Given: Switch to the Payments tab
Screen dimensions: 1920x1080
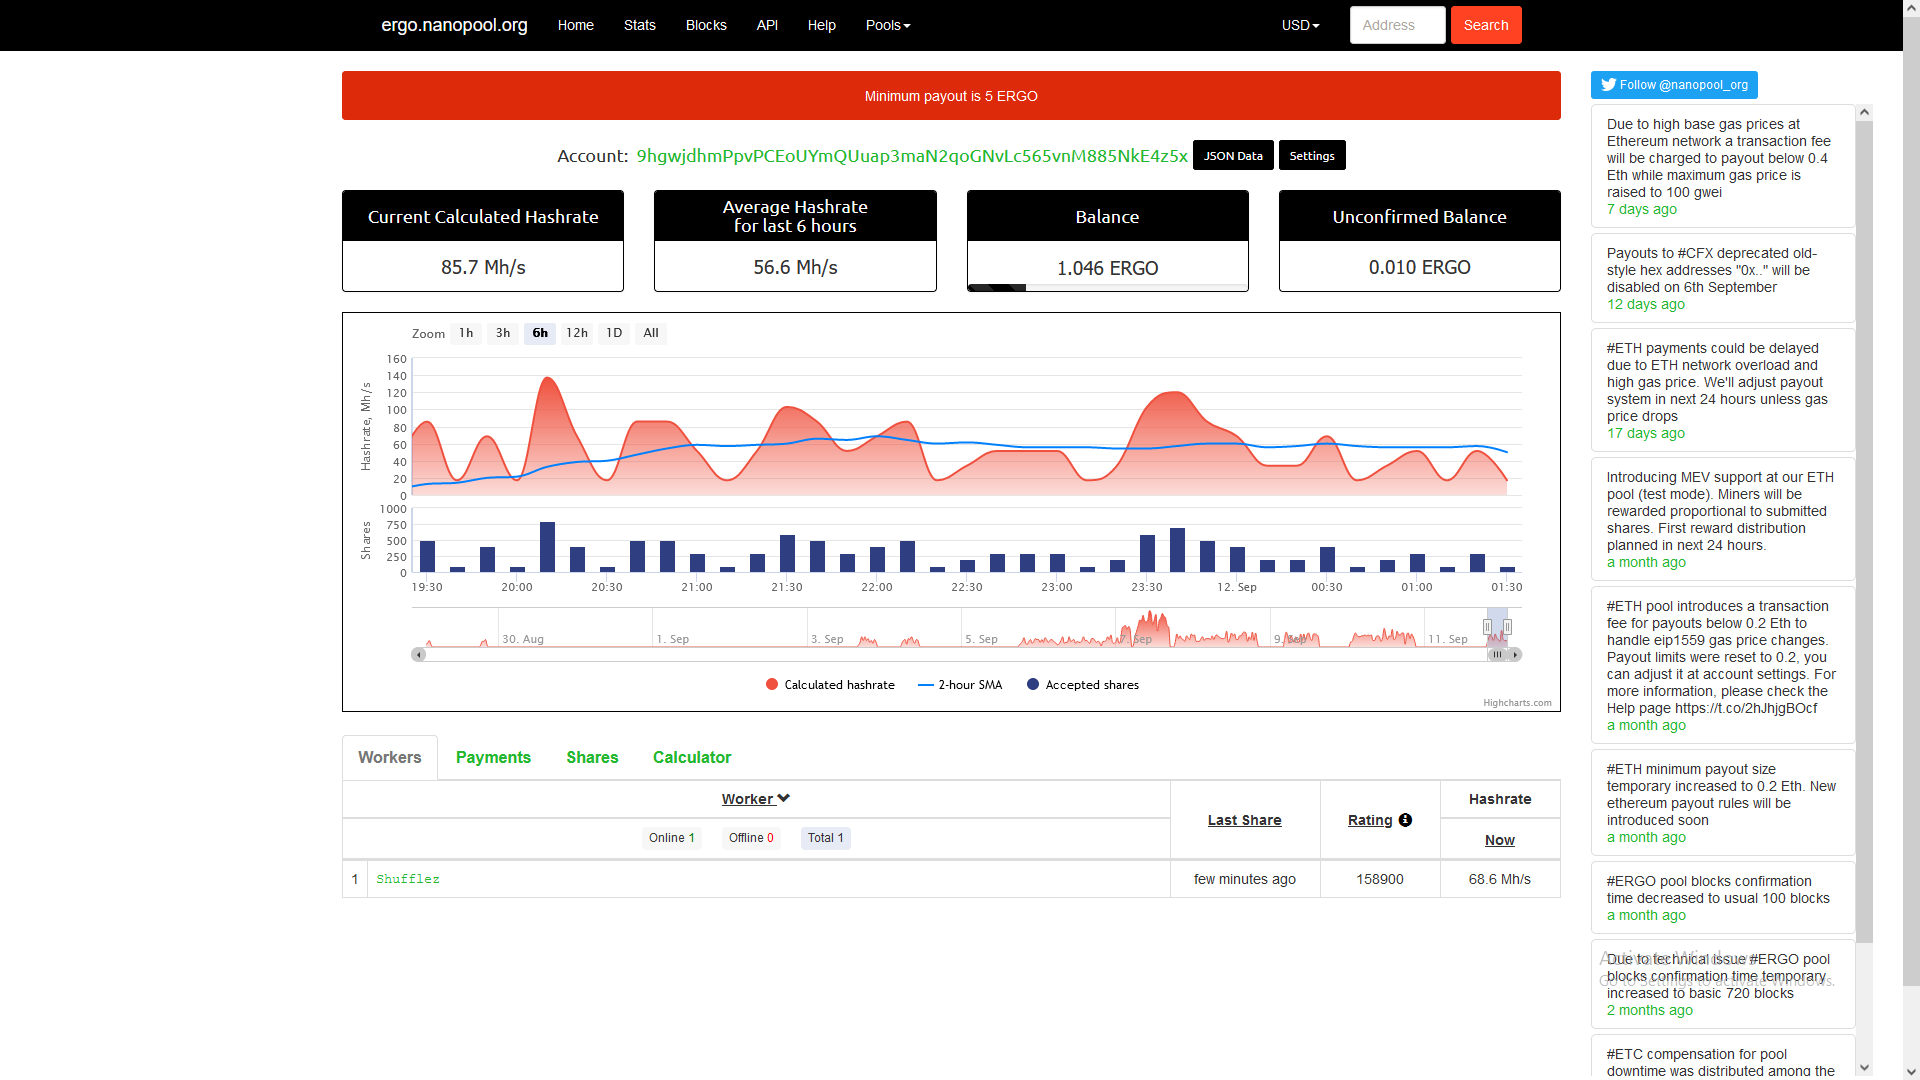Looking at the screenshot, I should click(x=493, y=757).
